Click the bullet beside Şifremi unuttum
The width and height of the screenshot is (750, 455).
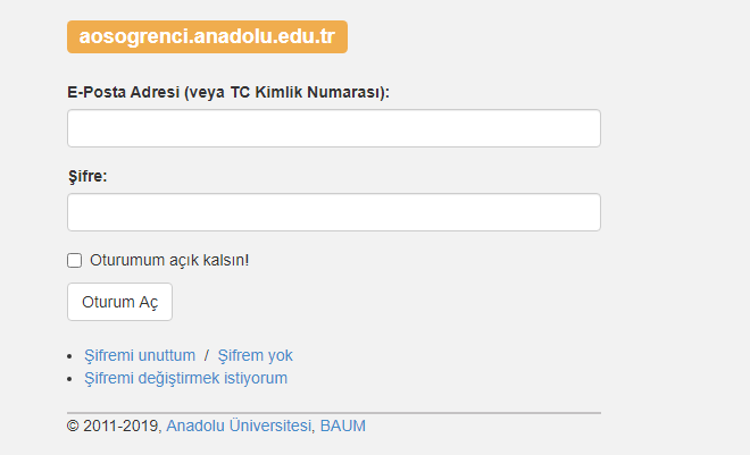tap(70, 356)
